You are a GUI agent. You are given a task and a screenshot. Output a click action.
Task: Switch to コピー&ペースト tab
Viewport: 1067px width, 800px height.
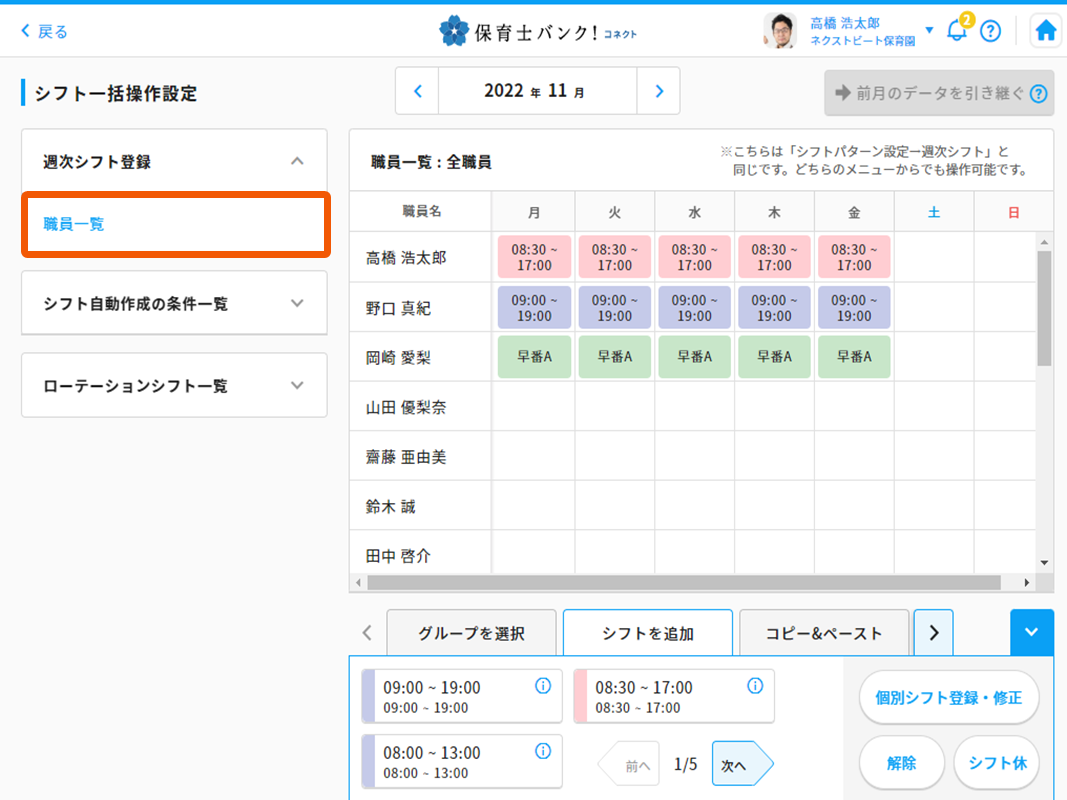[824, 633]
